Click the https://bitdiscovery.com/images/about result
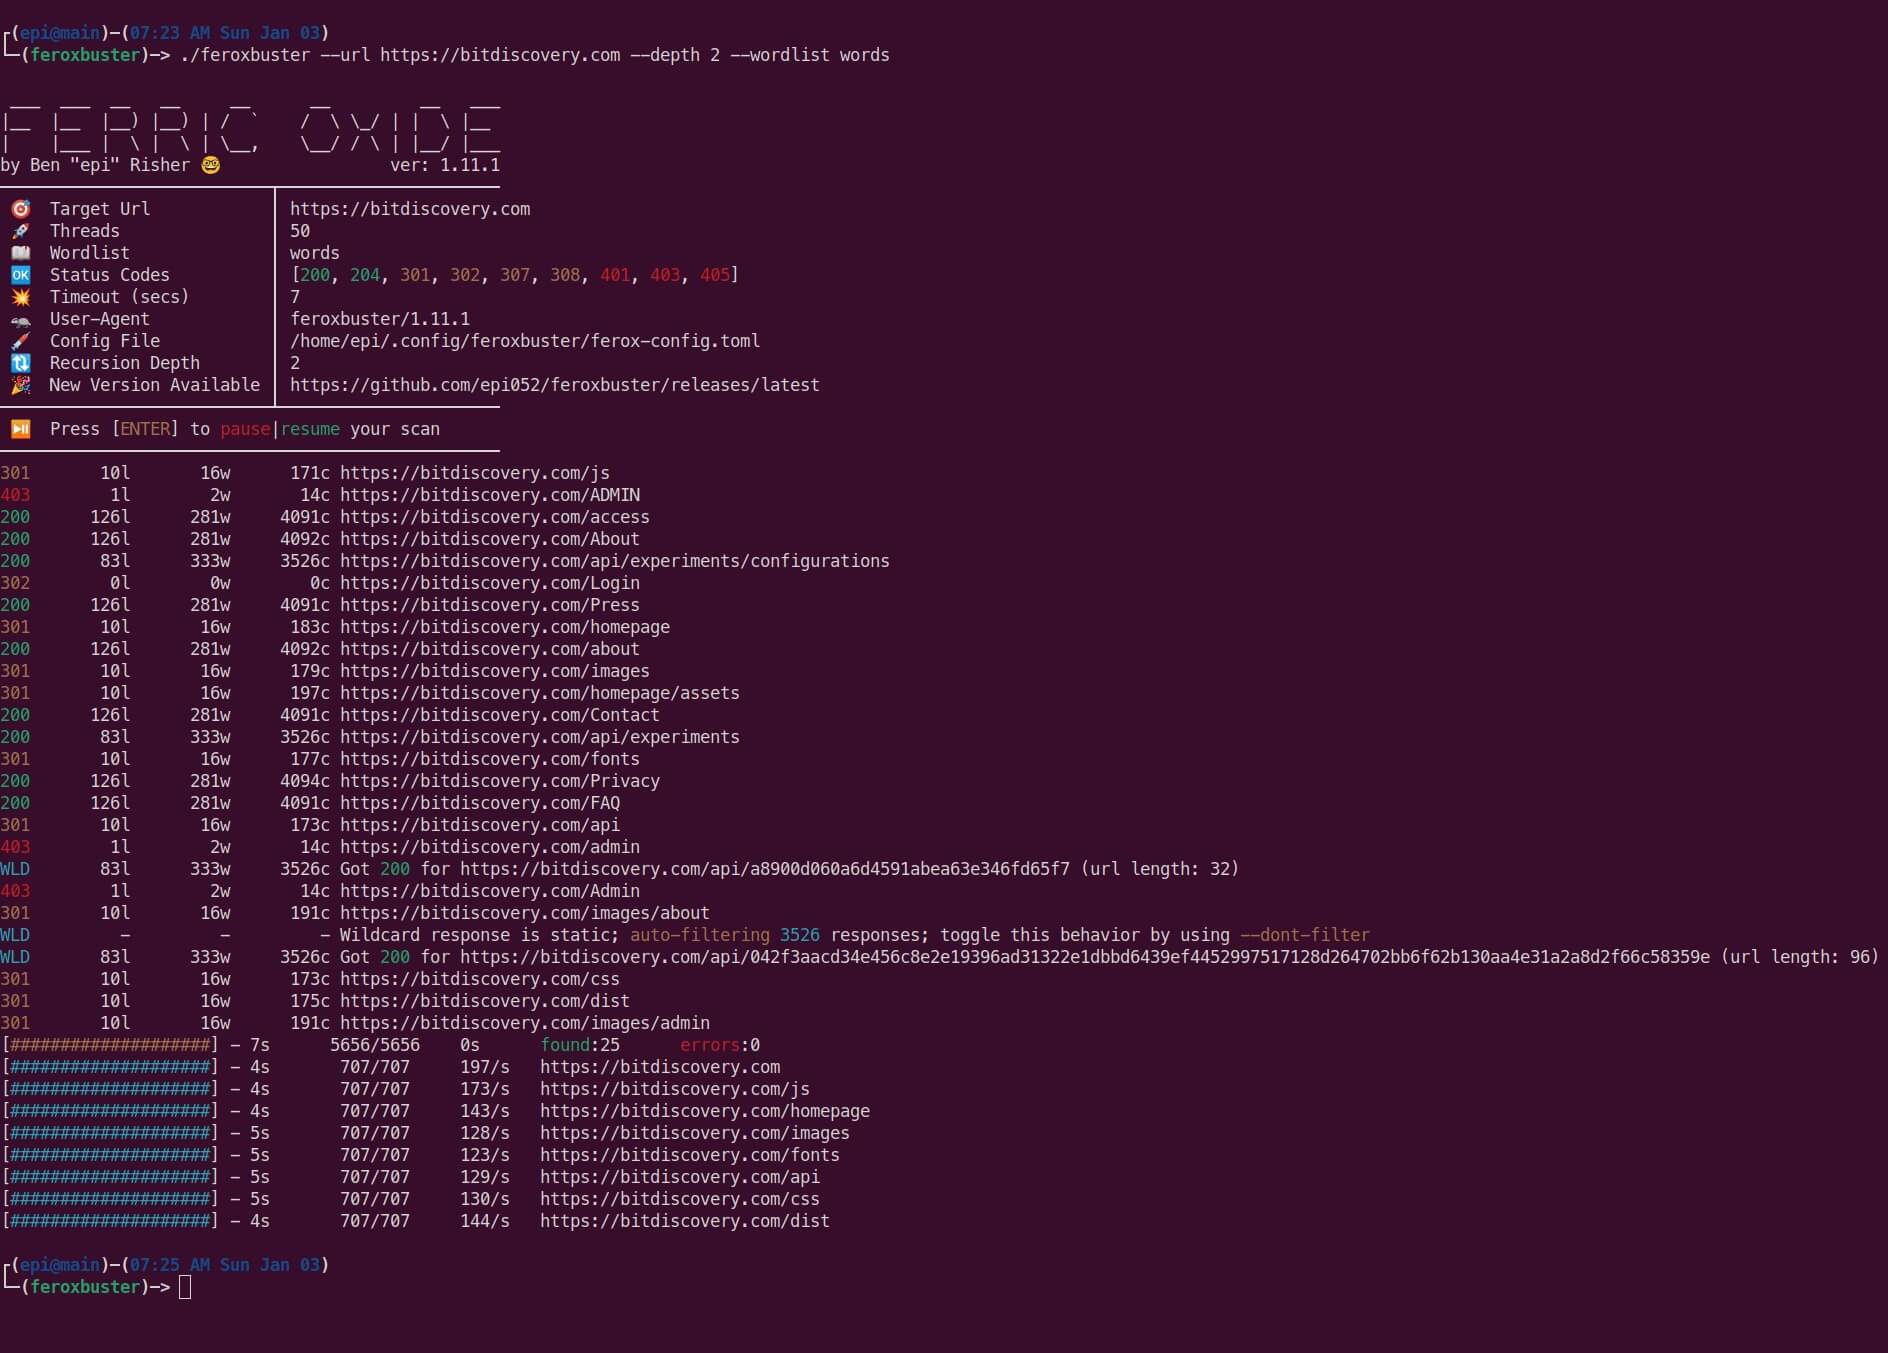This screenshot has height=1353, width=1888. click(x=525, y=913)
